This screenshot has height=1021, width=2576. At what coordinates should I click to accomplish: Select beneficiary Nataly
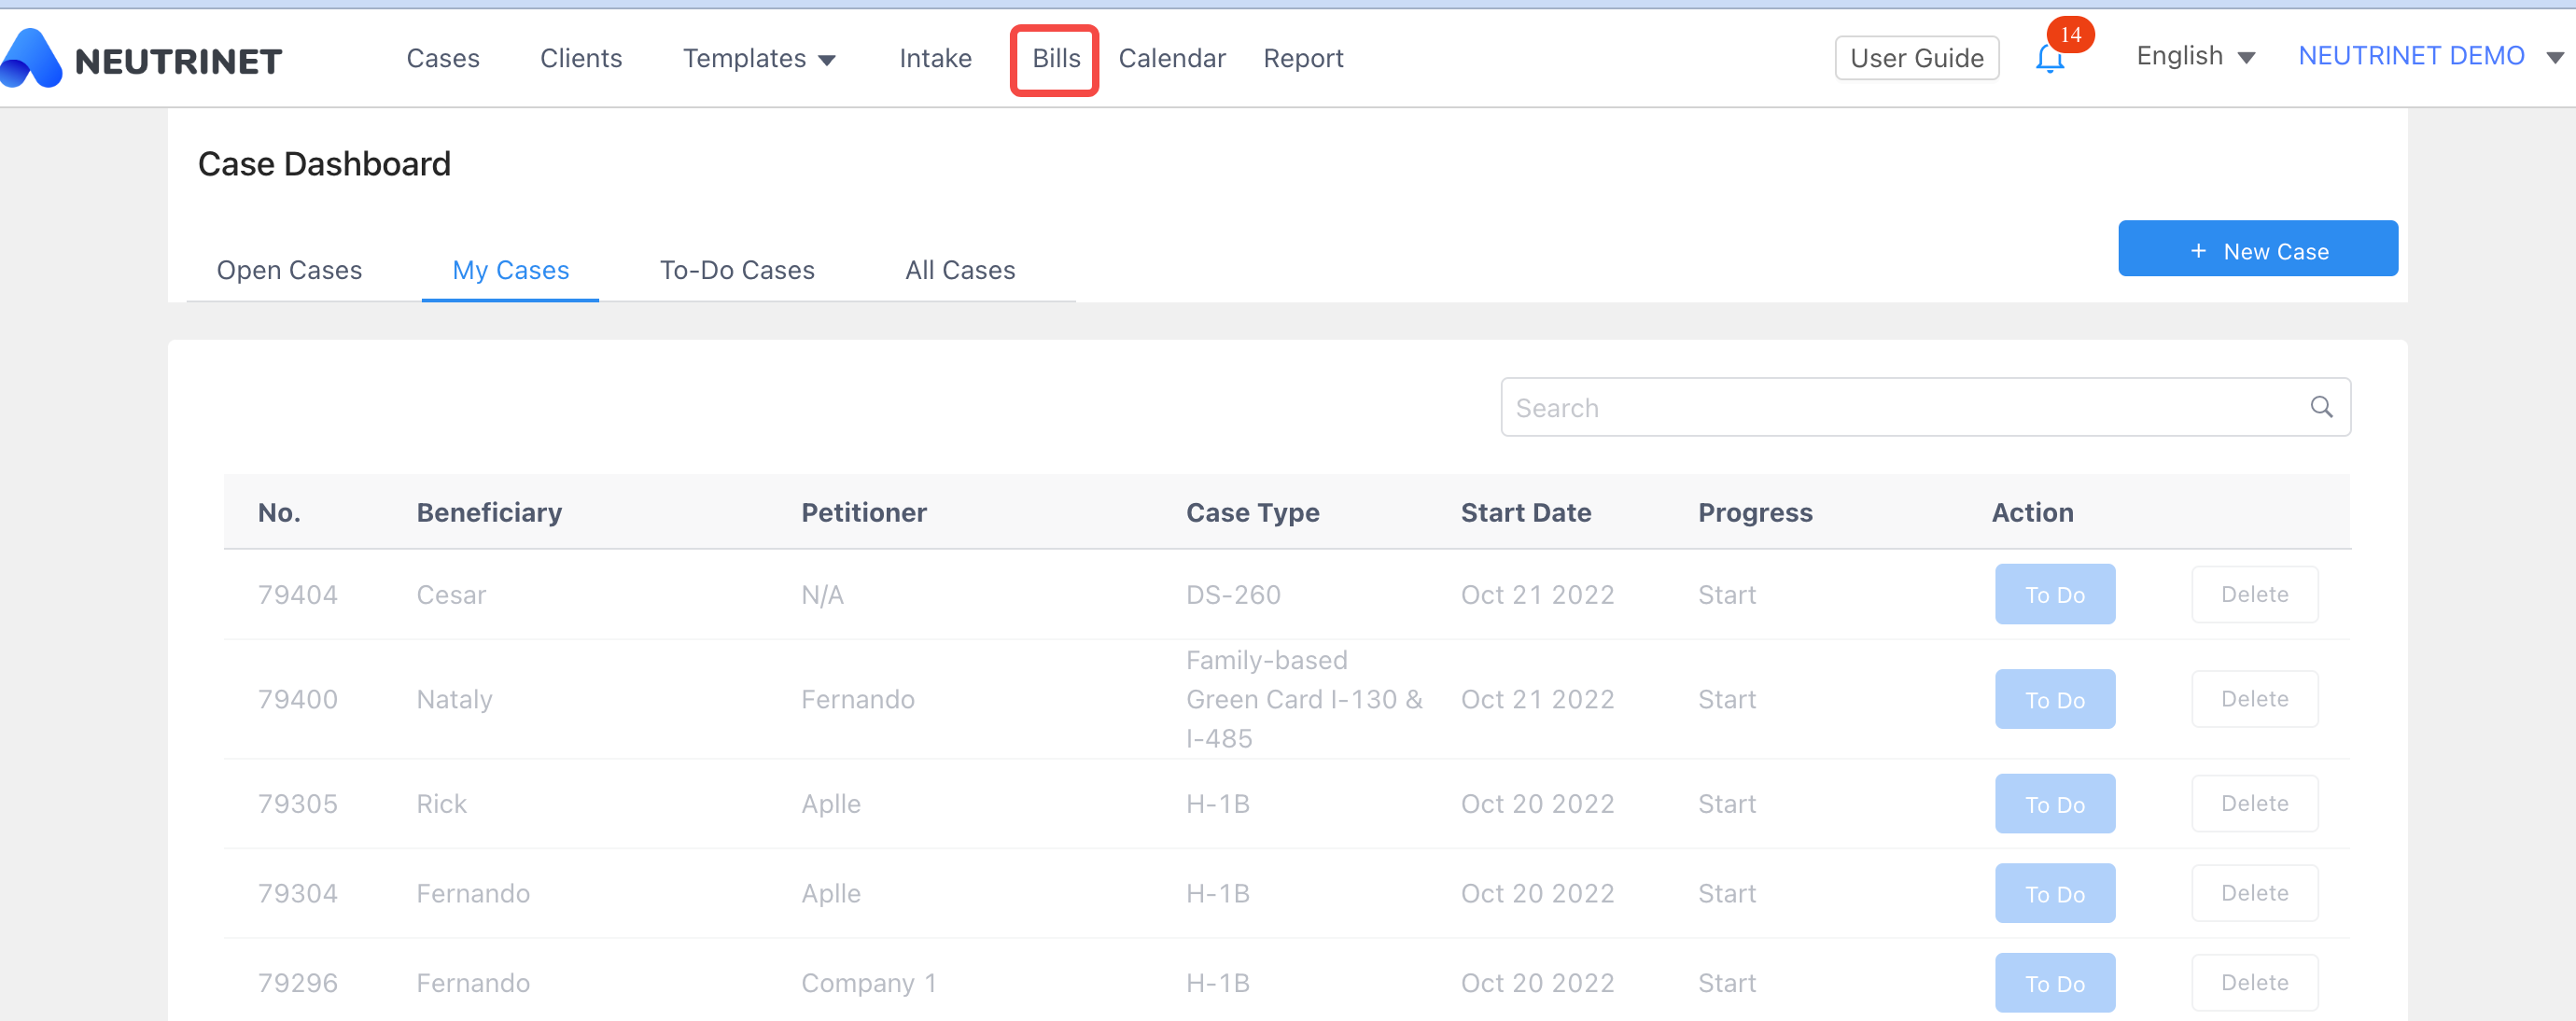coord(454,699)
